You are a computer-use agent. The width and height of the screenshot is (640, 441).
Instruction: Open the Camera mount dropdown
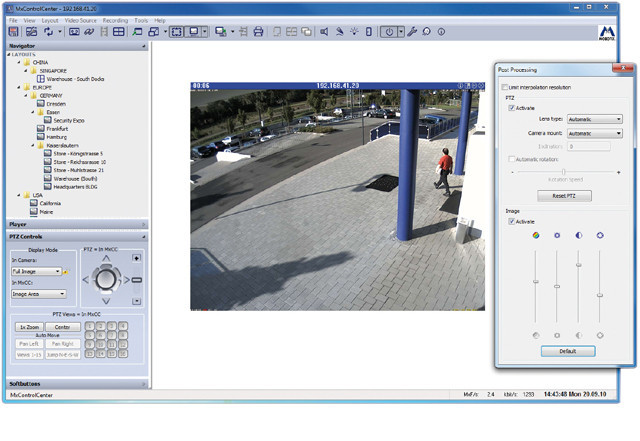pos(594,133)
